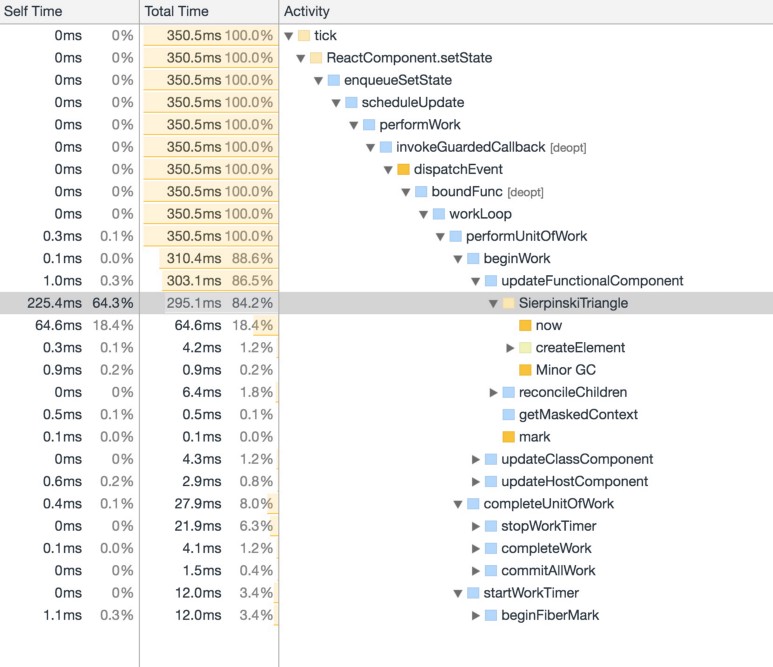Click the orange icon next to mark
This screenshot has width=773, height=667.
click(x=508, y=437)
